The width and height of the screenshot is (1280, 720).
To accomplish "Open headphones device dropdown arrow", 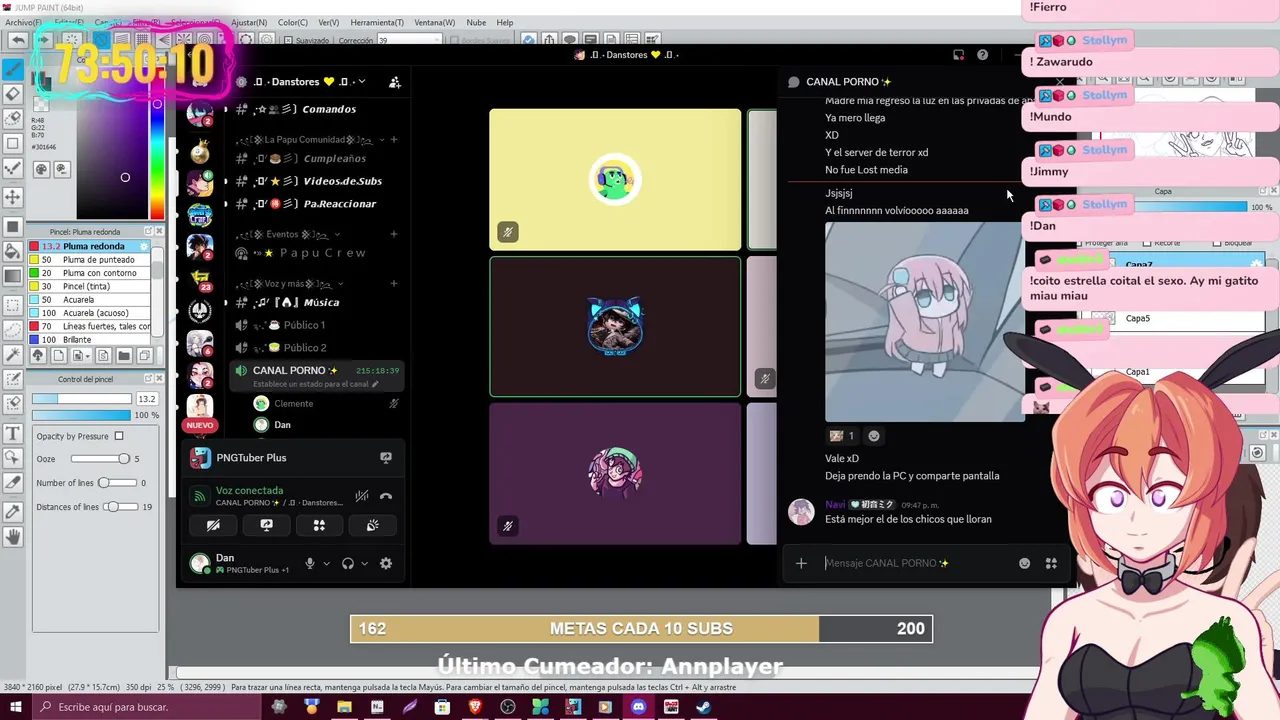I will click(x=364, y=563).
